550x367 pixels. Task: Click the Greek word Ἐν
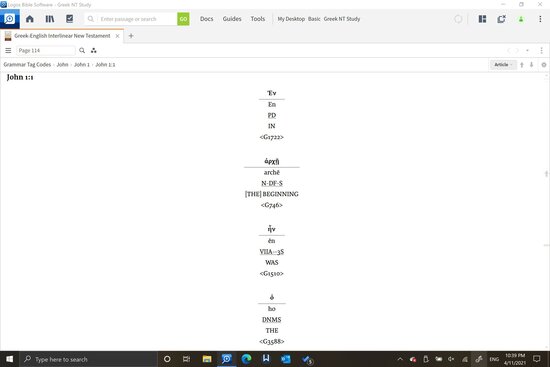(271, 93)
